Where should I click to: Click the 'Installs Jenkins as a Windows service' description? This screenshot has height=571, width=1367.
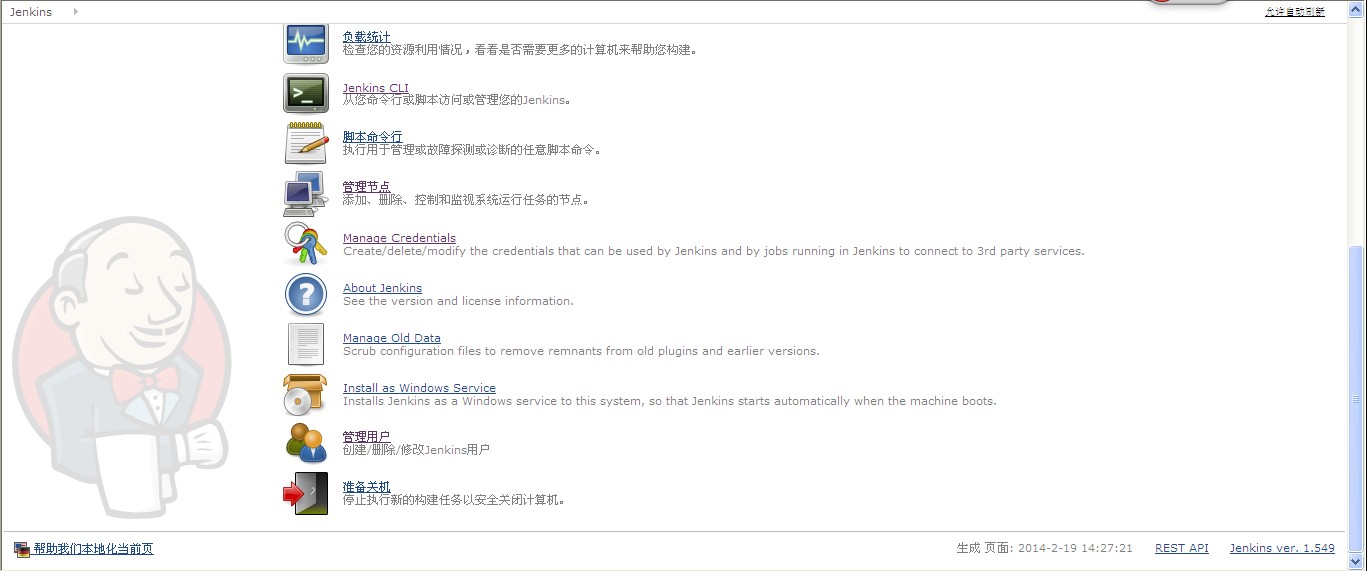coord(670,401)
